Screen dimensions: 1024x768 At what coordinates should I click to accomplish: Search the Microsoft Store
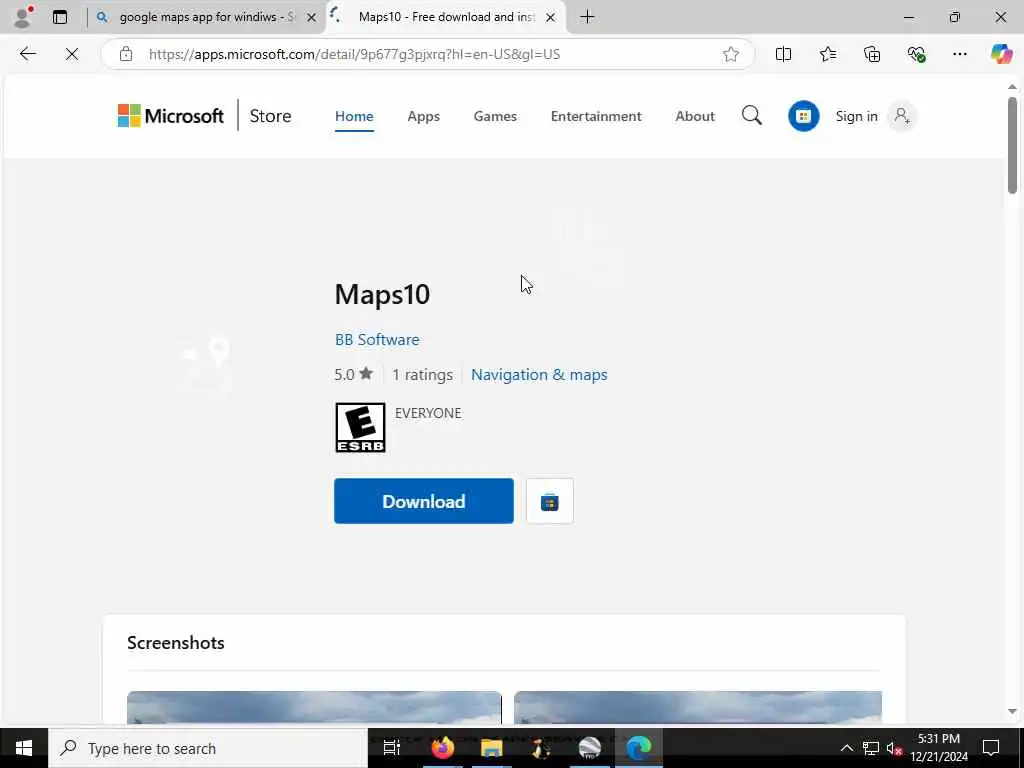tap(752, 116)
